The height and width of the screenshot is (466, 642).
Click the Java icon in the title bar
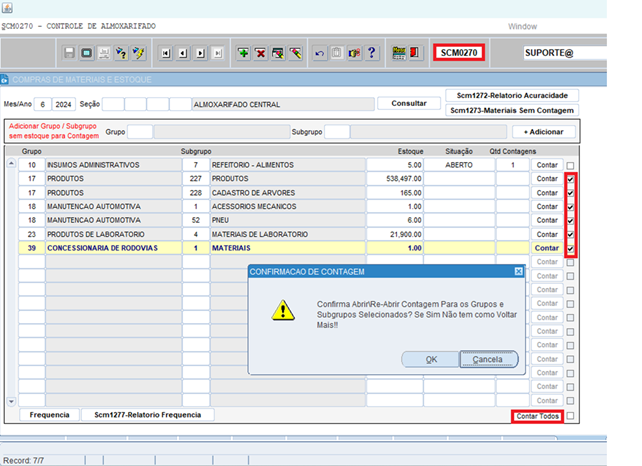coord(7,7)
